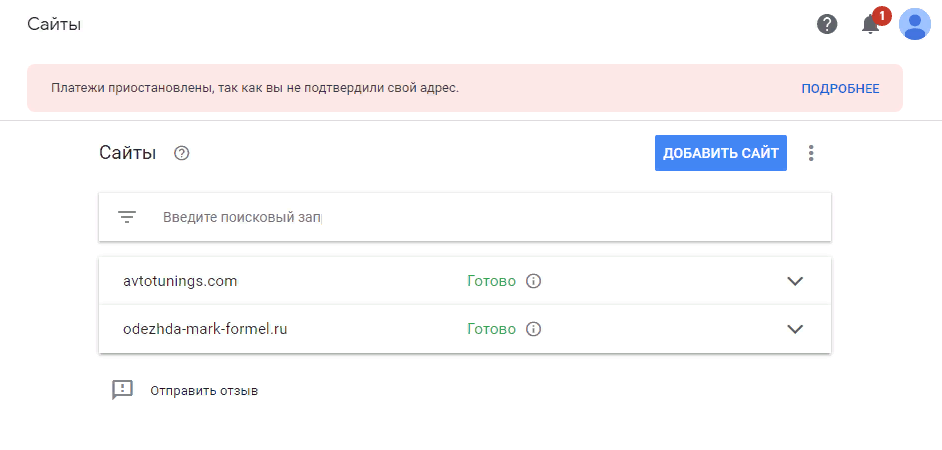Open the three-dot more options menu
942x450 pixels.
pos(811,153)
